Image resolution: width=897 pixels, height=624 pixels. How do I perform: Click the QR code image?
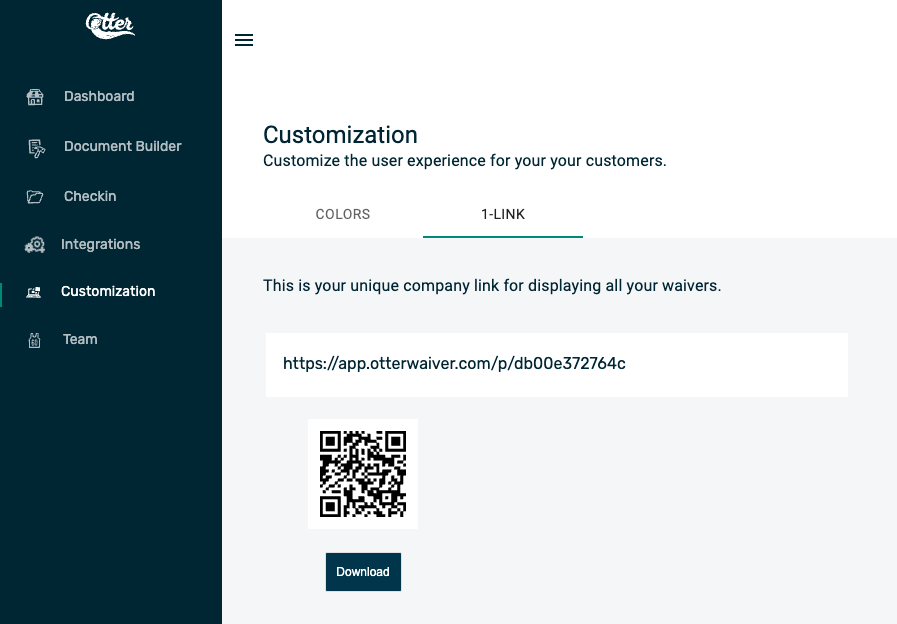pyautogui.click(x=363, y=474)
